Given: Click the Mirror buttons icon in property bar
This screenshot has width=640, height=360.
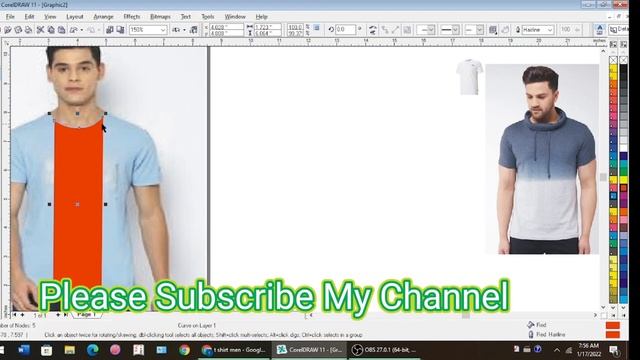Looking at the screenshot, I should click(x=373, y=30).
